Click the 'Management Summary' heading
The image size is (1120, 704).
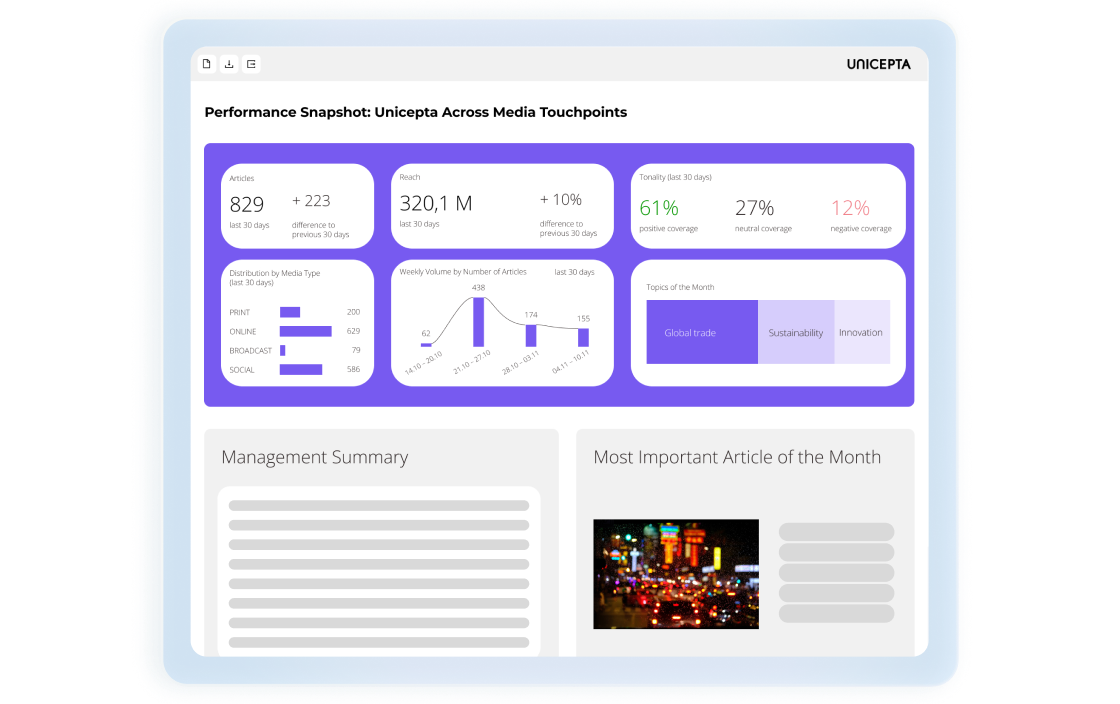[x=314, y=457]
